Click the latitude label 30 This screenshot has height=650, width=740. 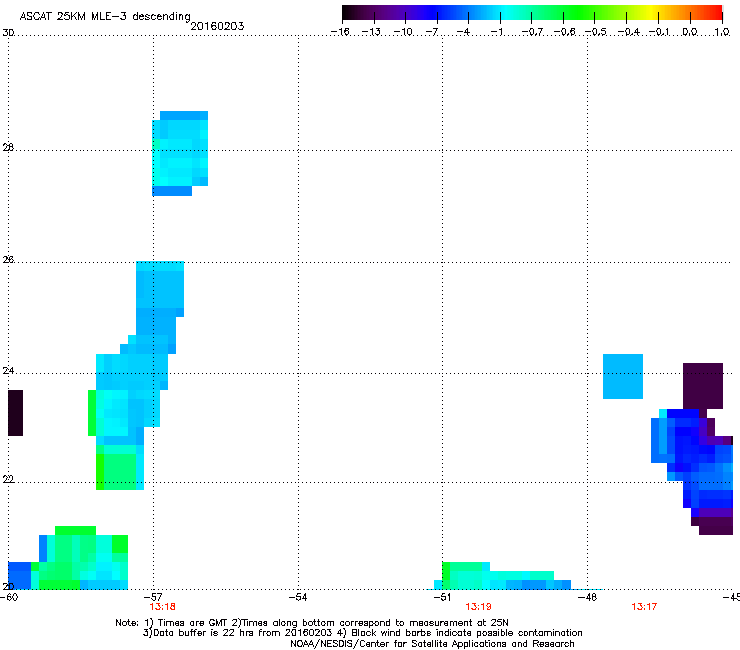point(8,33)
